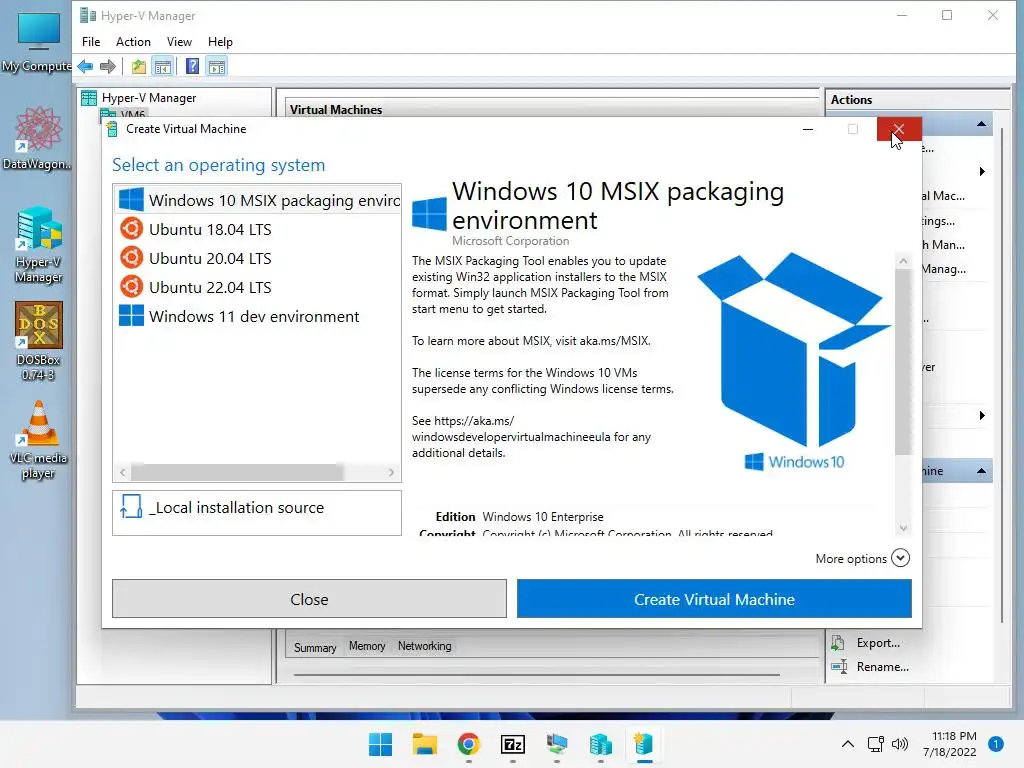Open My Computer desktop icon
The width and height of the screenshot is (1024, 768).
[x=37, y=42]
